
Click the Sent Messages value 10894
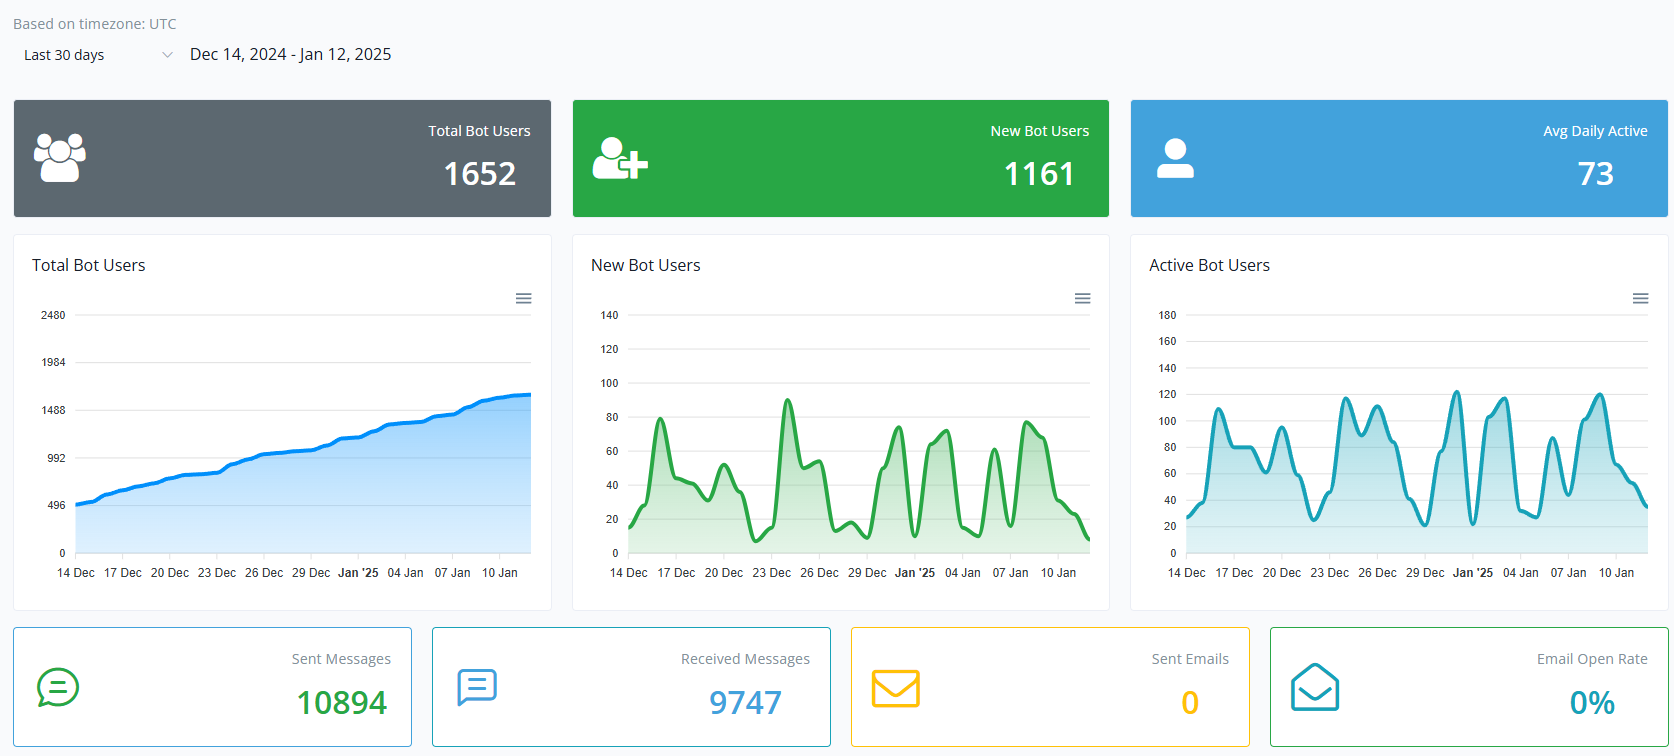[342, 703]
